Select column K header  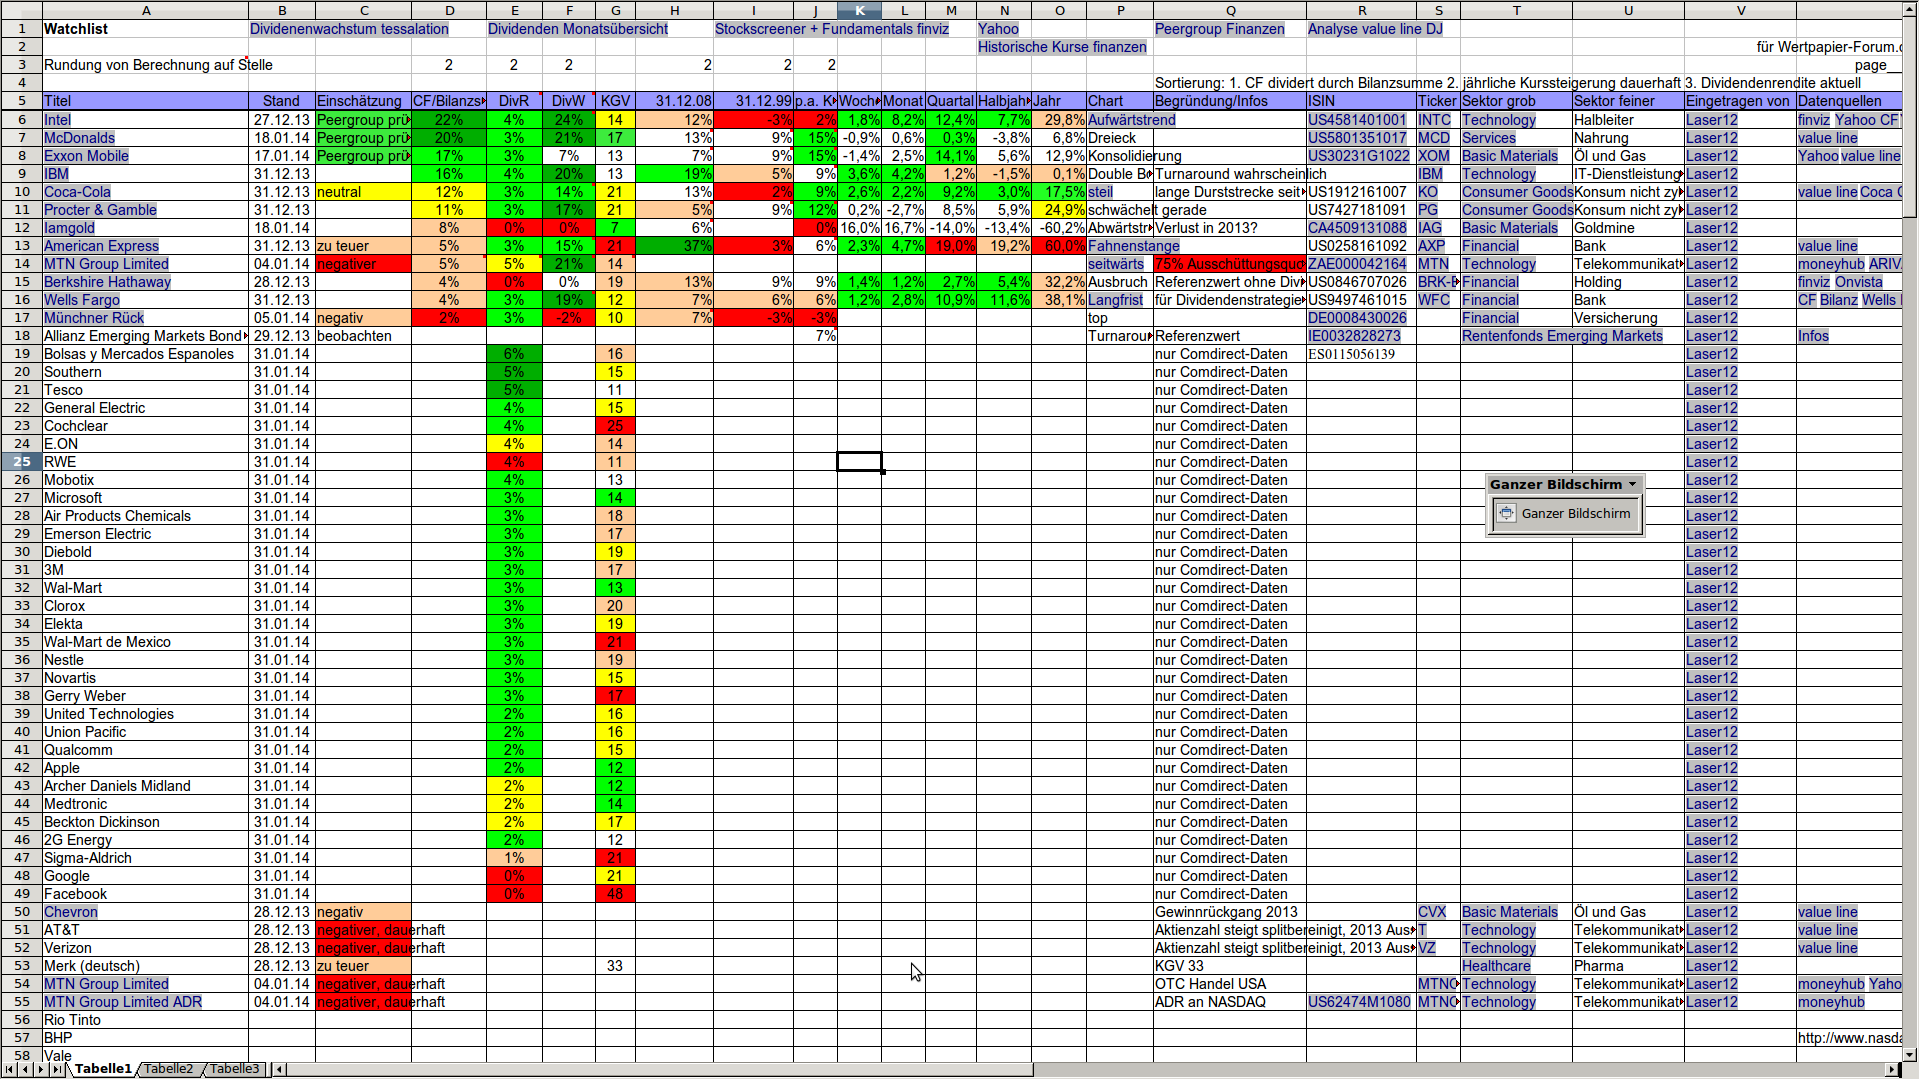tap(859, 10)
